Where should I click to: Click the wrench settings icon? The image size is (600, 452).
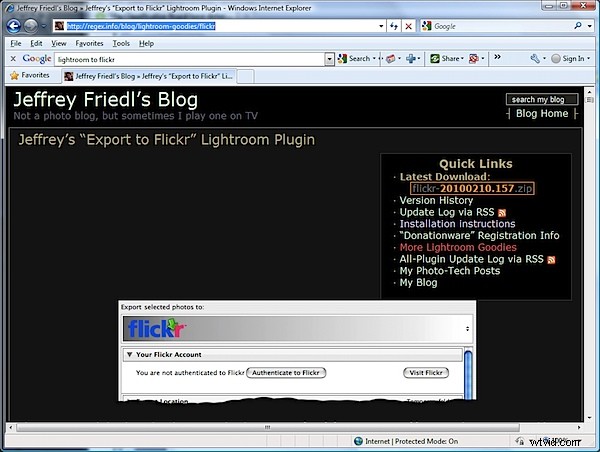pyautogui.click(x=535, y=59)
